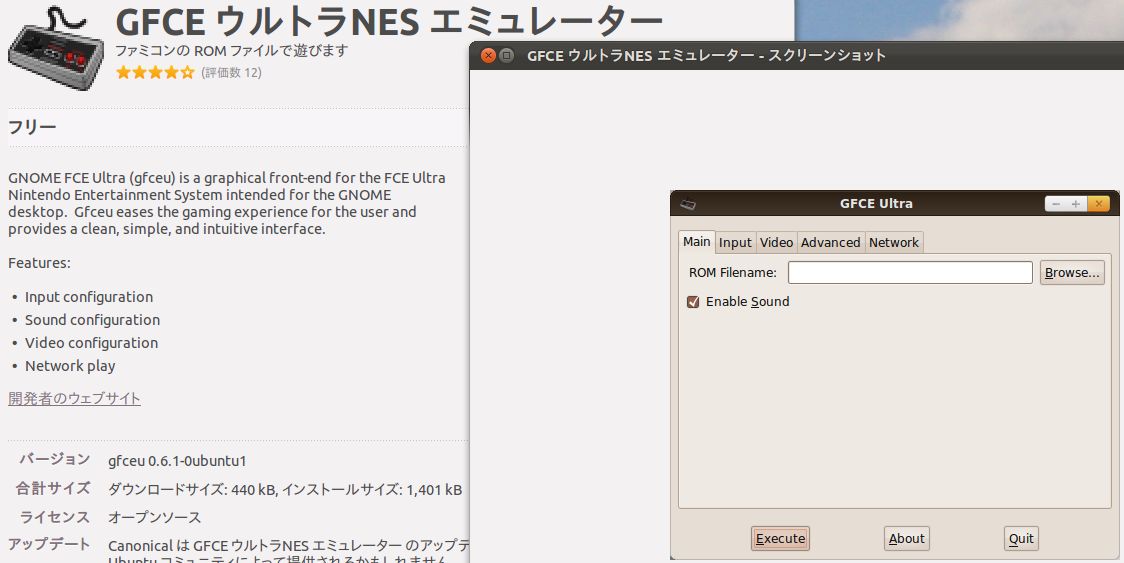Screen dimensions: 1124x563
Task: Click the five-star rating stars
Action: 155,72
